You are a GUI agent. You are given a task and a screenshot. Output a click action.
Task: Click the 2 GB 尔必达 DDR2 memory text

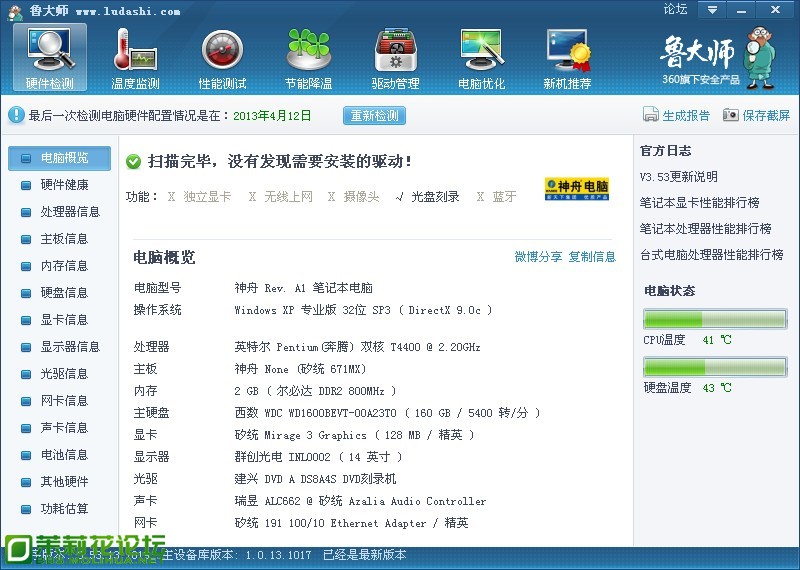click(315, 391)
